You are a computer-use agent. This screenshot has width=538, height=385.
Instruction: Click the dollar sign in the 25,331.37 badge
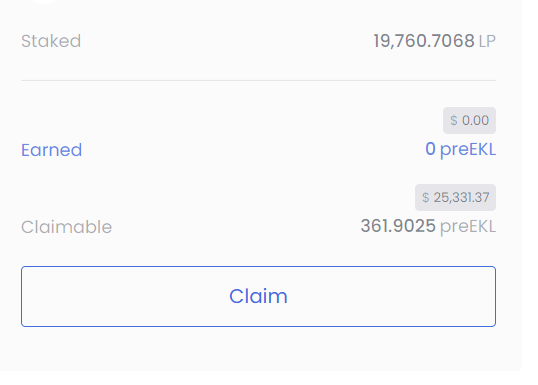point(425,197)
